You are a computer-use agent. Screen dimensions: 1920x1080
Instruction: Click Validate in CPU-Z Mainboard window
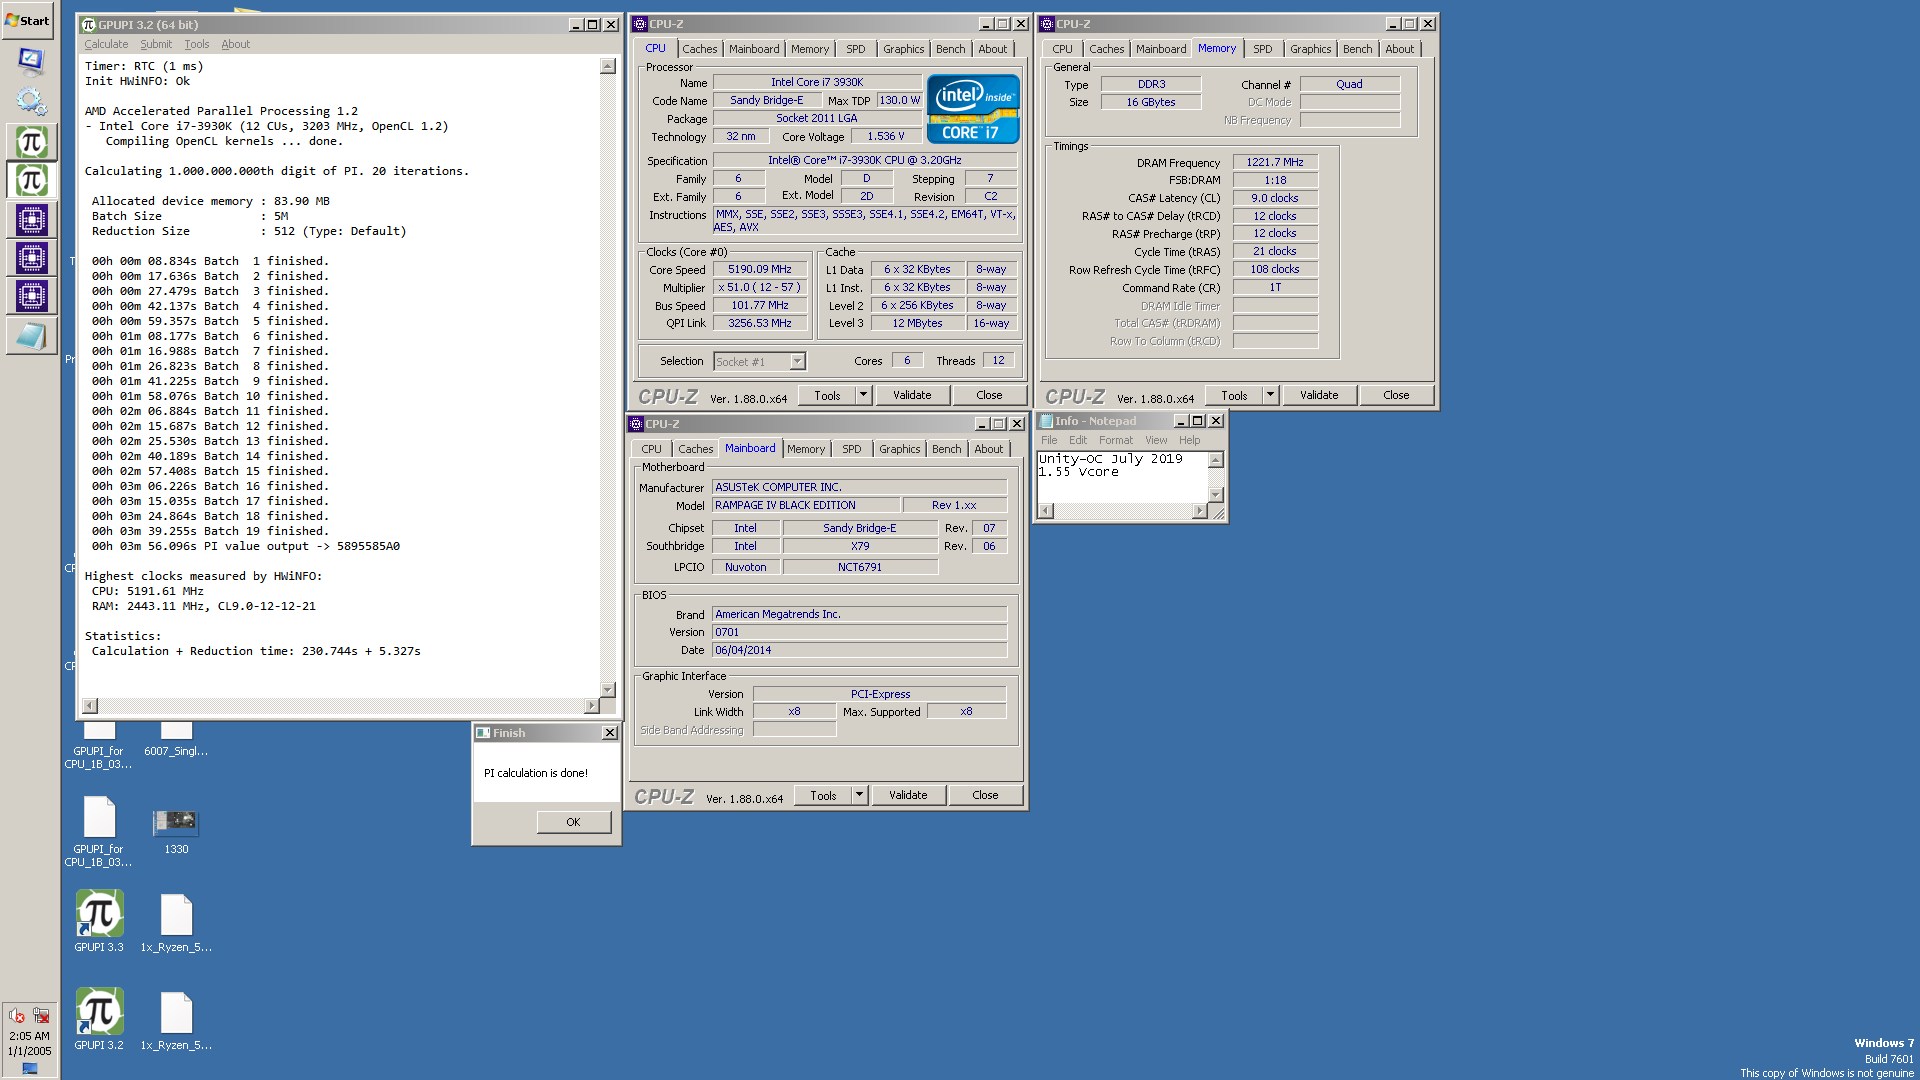click(908, 795)
